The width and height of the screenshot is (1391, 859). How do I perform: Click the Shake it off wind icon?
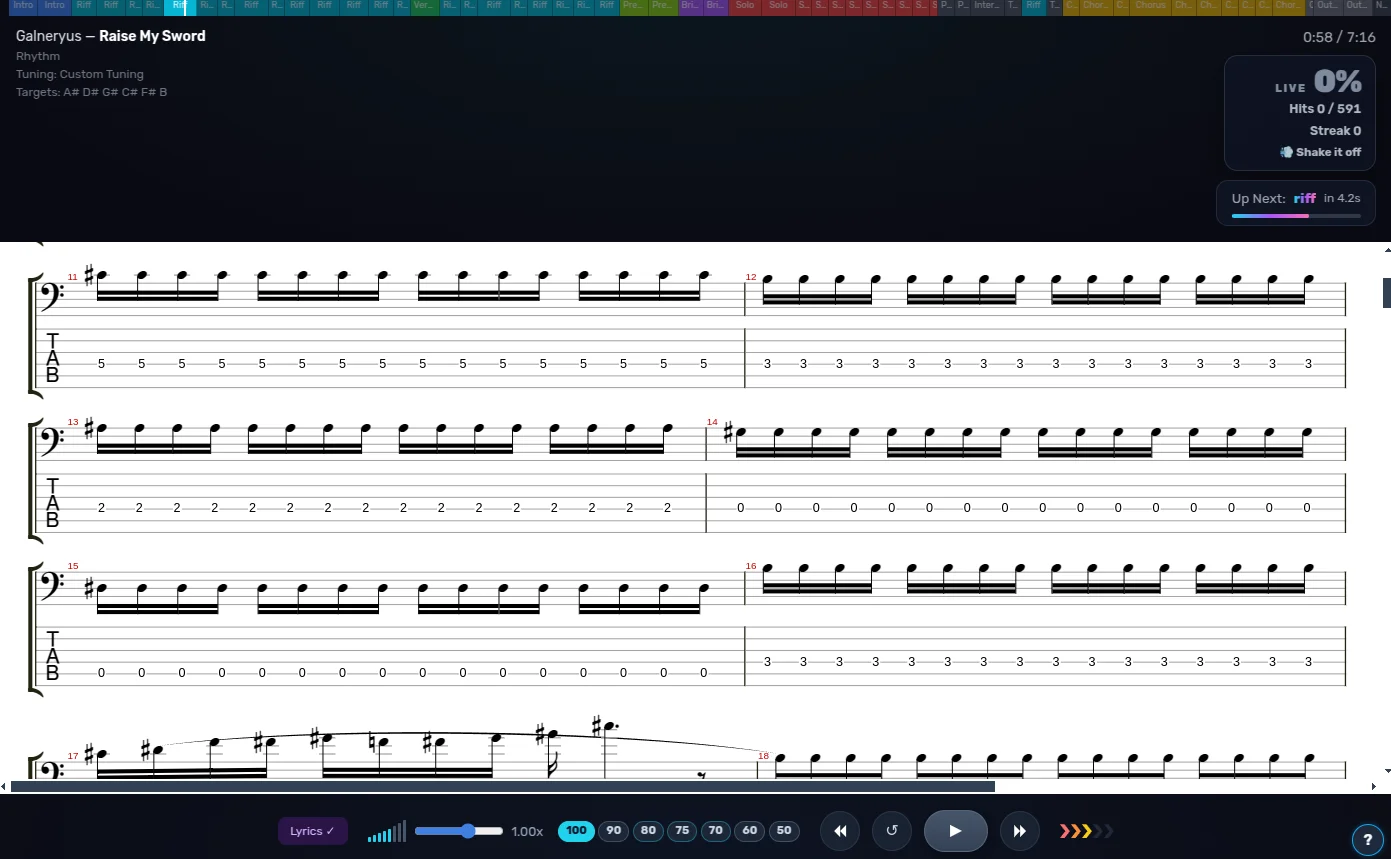tap(1286, 152)
